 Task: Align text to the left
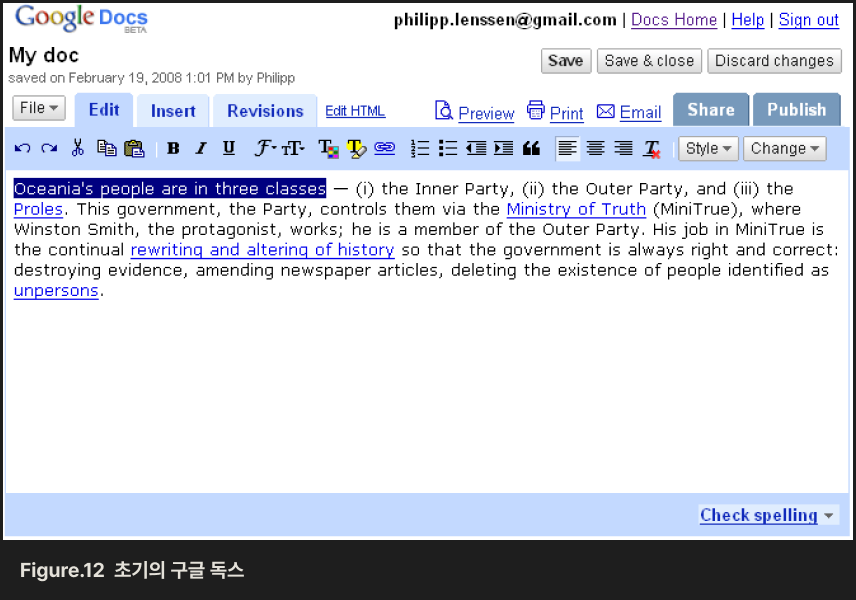pyautogui.click(x=568, y=148)
